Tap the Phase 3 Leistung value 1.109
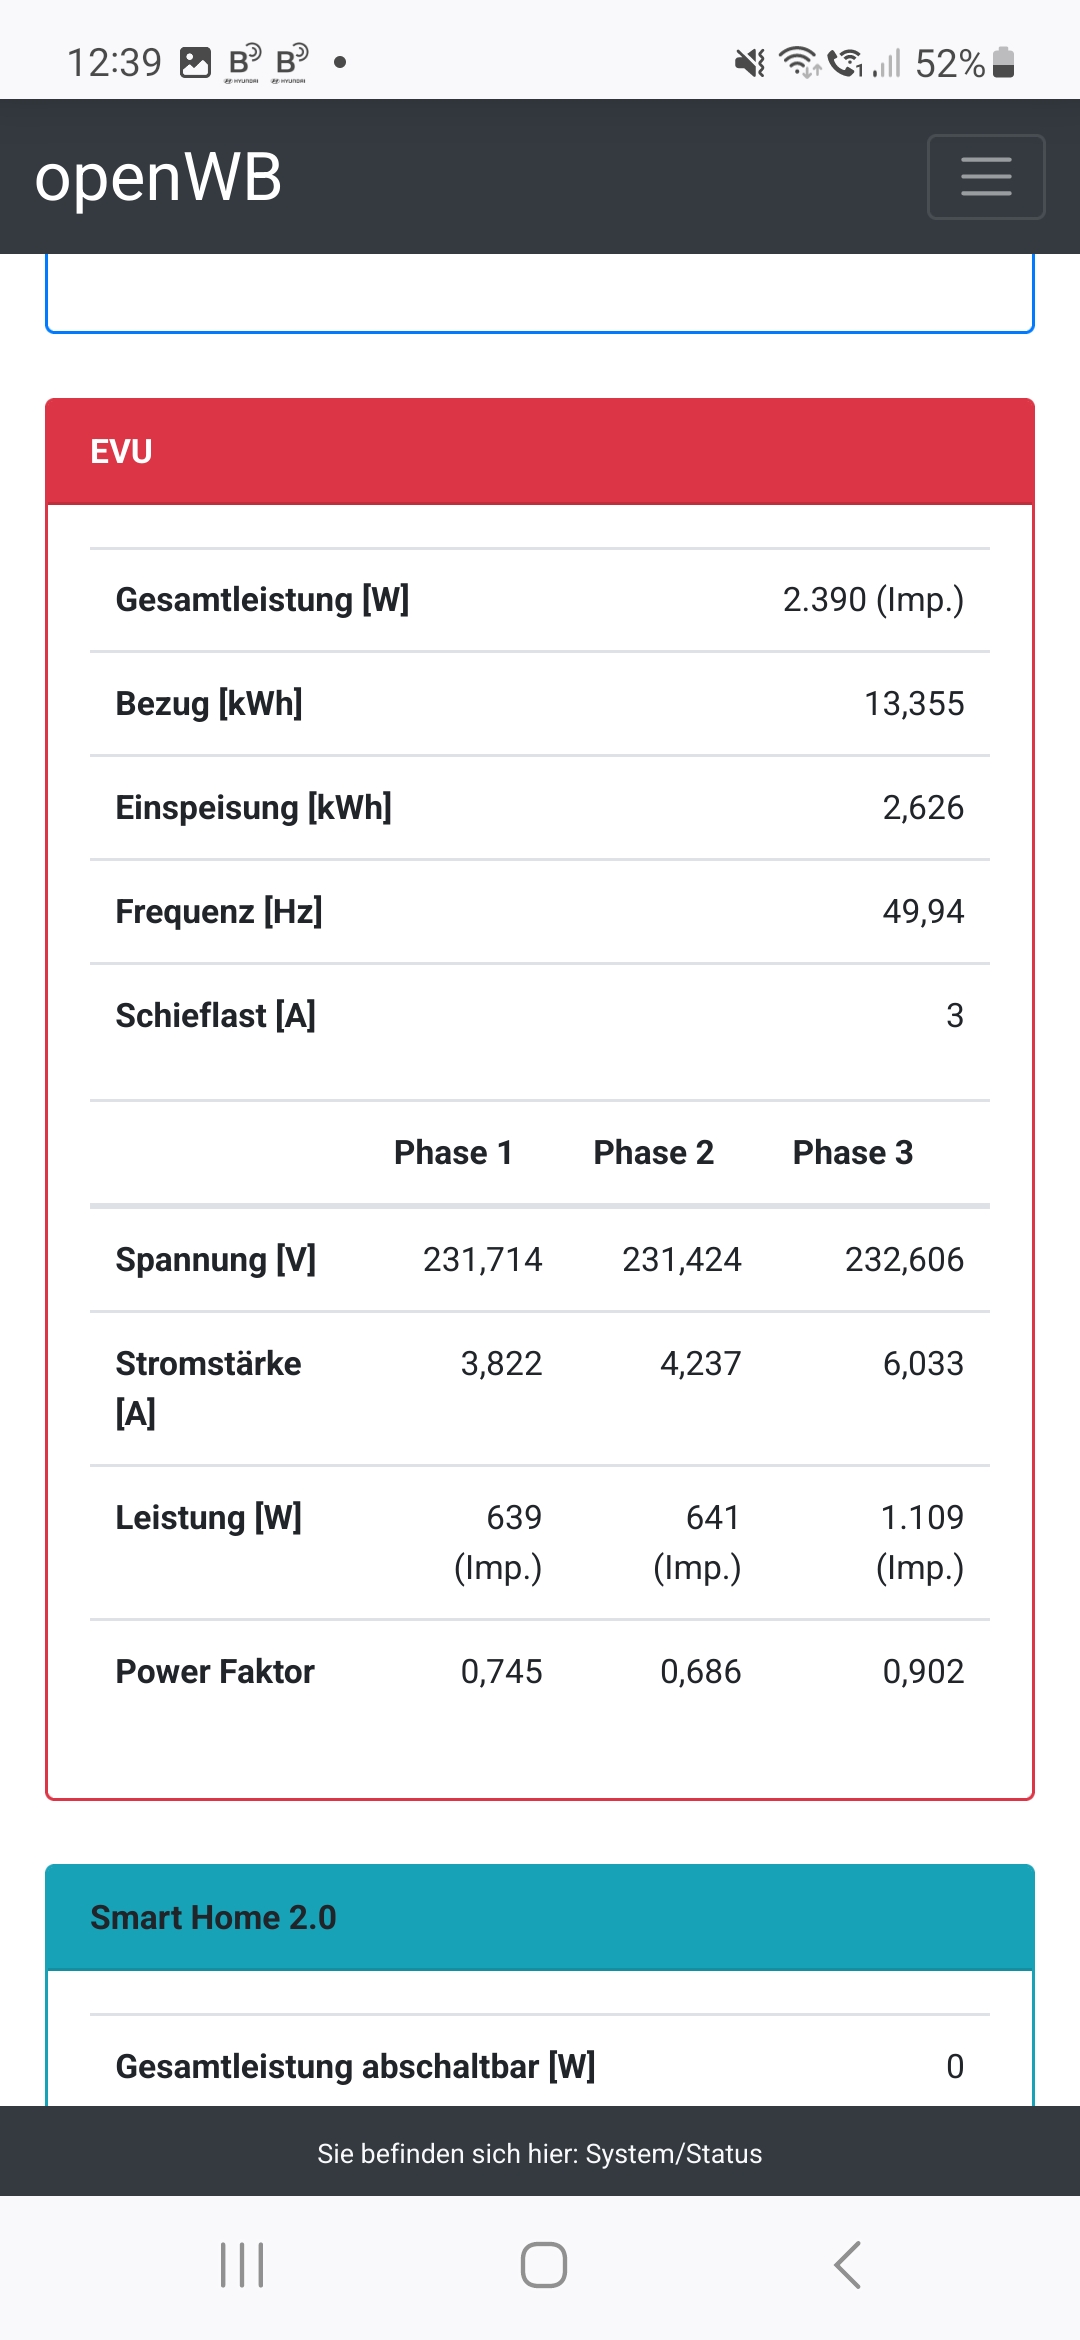Screen dimensions: 1080x2340 (921, 1518)
